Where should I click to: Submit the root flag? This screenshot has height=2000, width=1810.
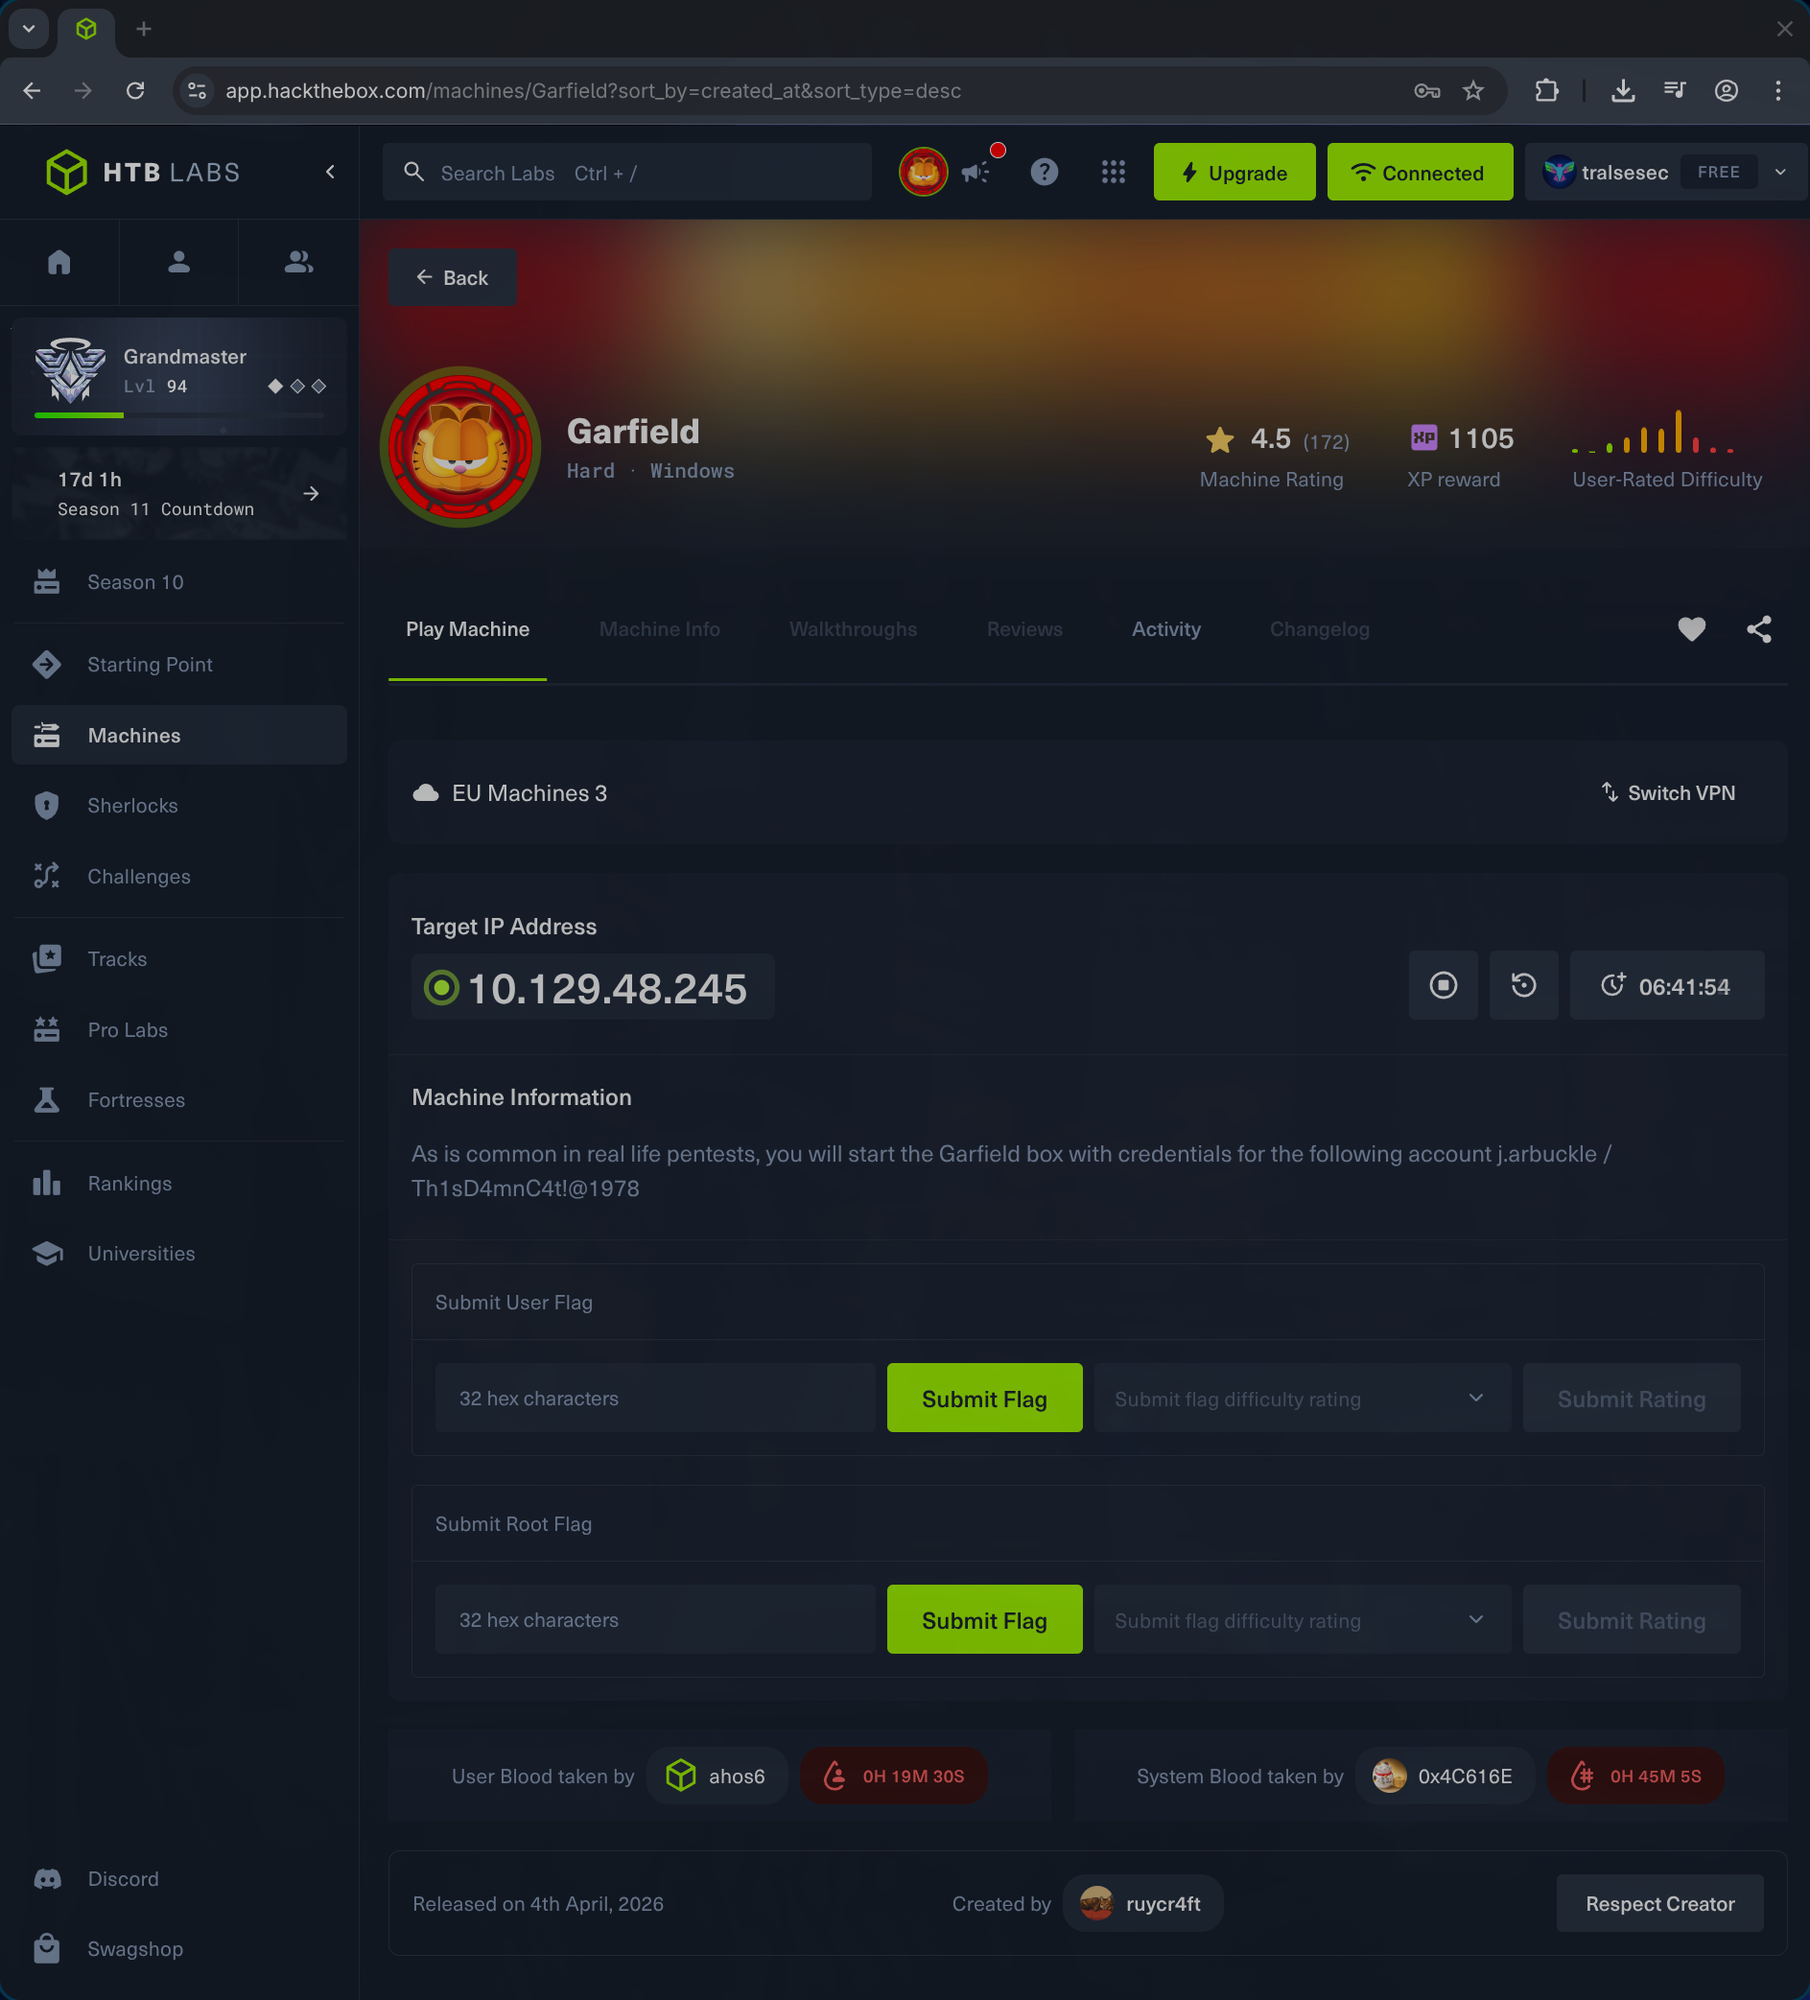pyautogui.click(x=984, y=1620)
